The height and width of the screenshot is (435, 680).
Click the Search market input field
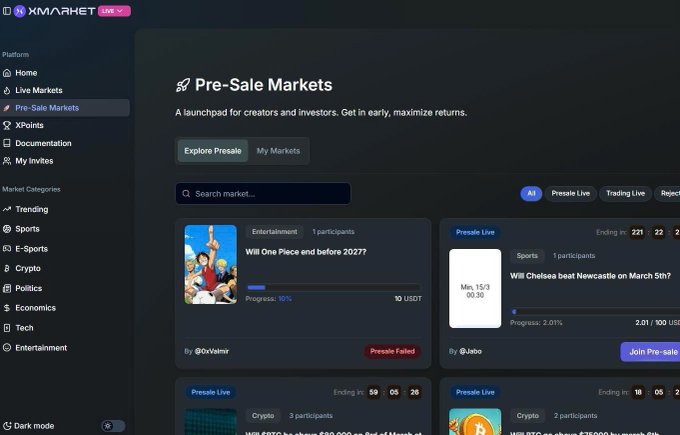(263, 193)
